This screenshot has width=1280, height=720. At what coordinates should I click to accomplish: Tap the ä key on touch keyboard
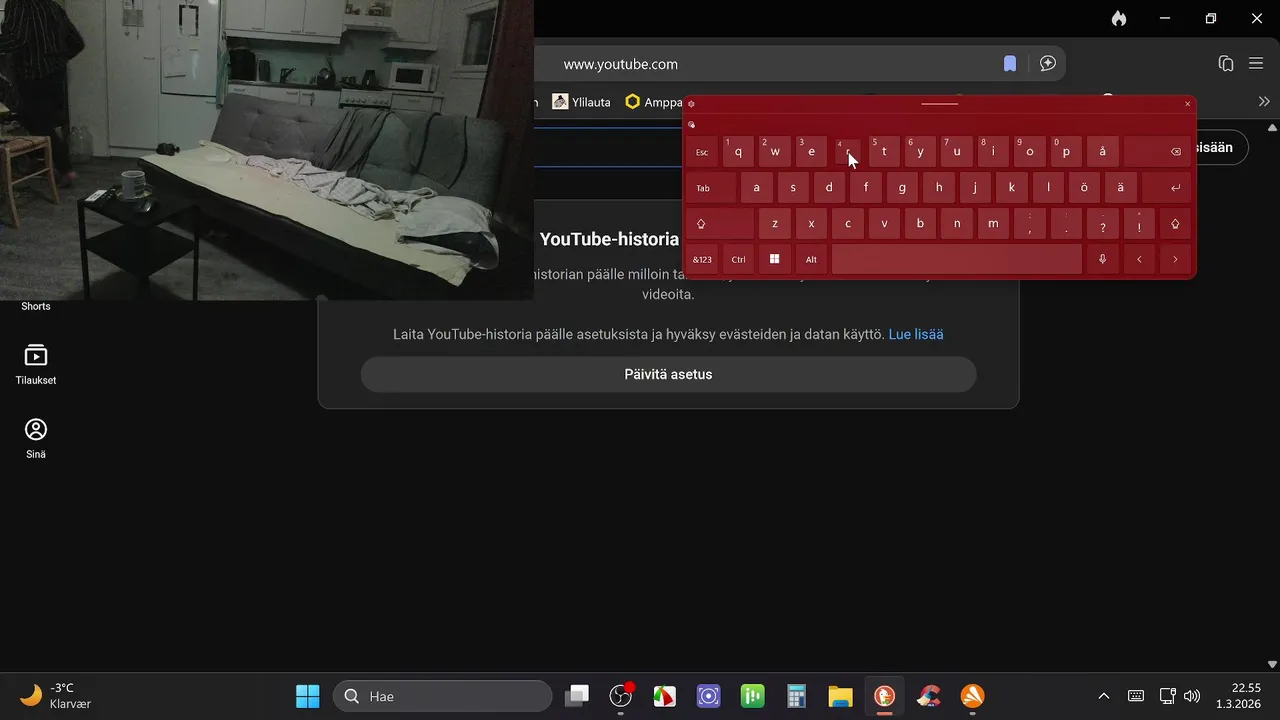tap(1121, 188)
